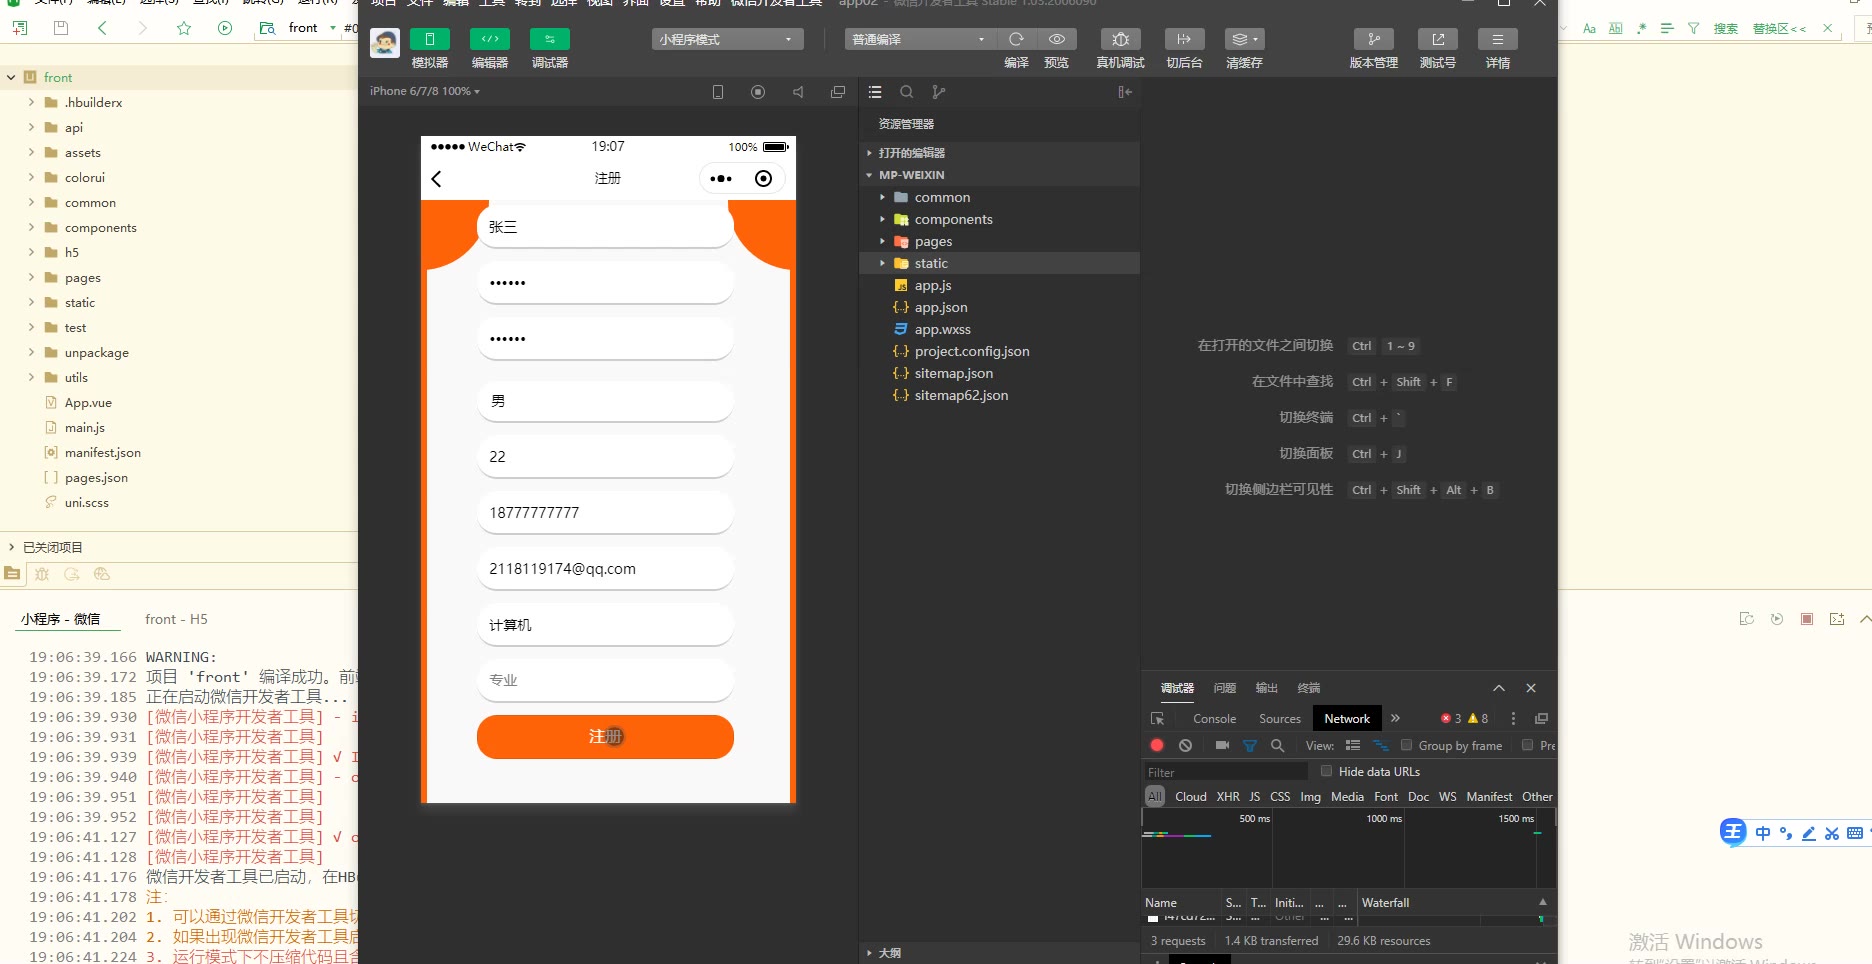Click the user avatar in the toolbar
1872x964 pixels.
pyautogui.click(x=385, y=43)
